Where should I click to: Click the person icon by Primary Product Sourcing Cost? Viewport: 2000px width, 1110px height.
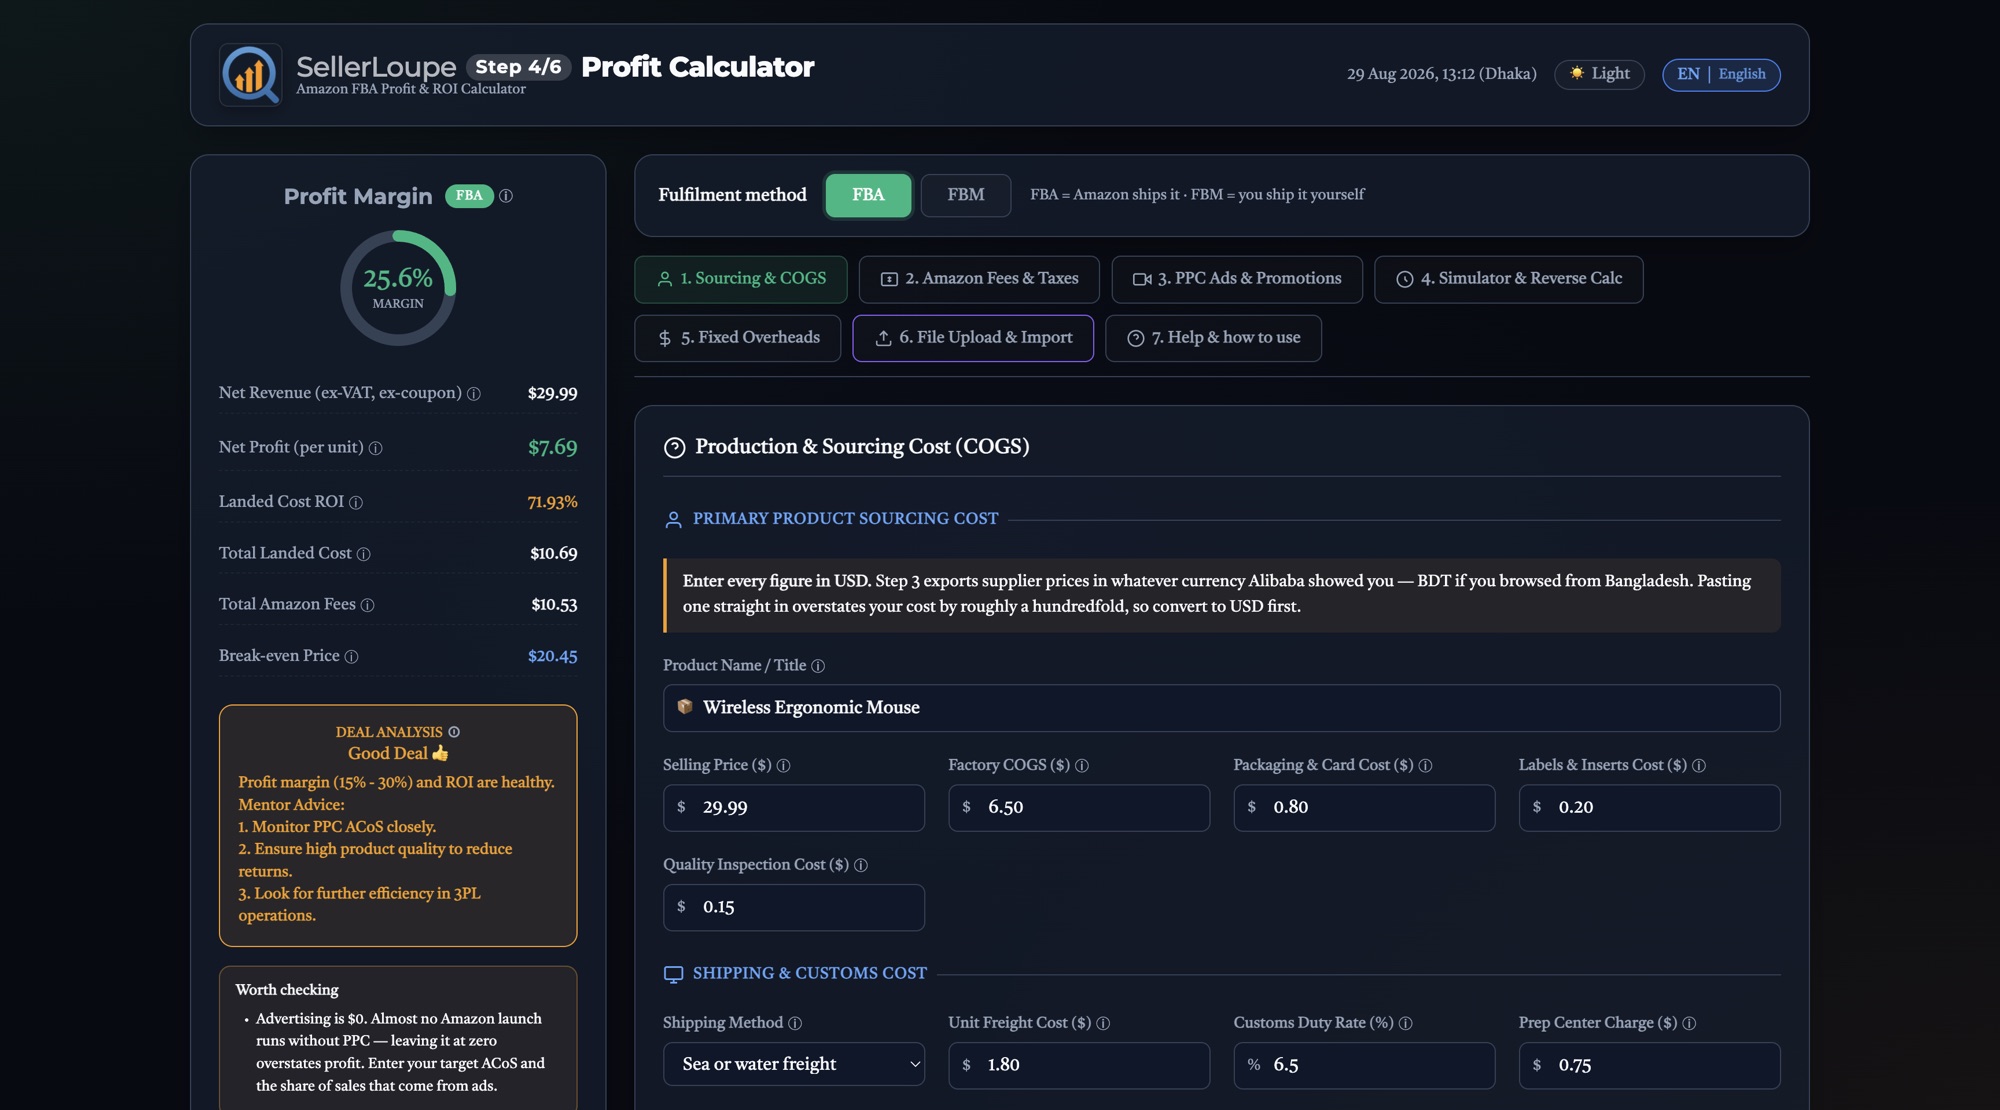tap(673, 520)
